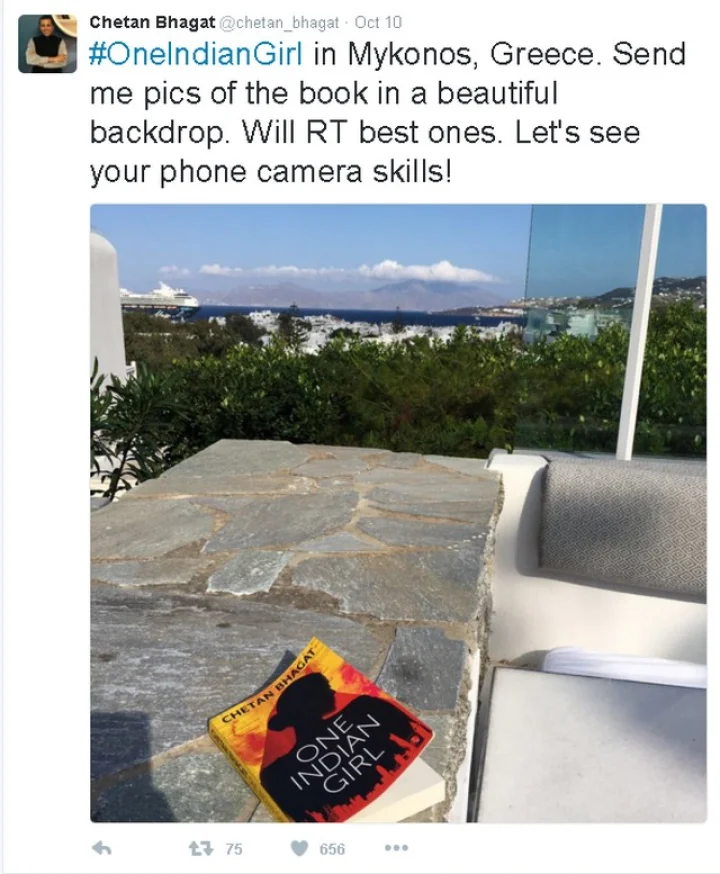View the 75 retweets count
720x874 pixels.
click(x=234, y=849)
